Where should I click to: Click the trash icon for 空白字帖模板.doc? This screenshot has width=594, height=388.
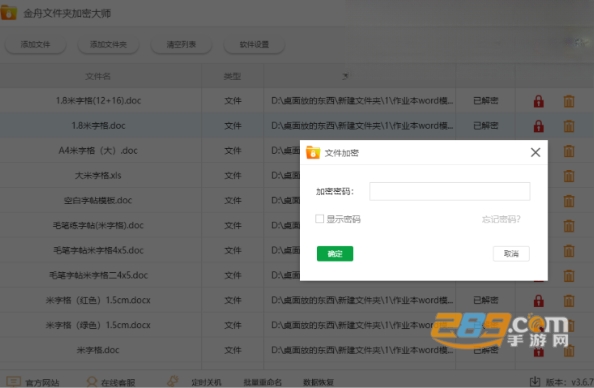click(x=569, y=201)
